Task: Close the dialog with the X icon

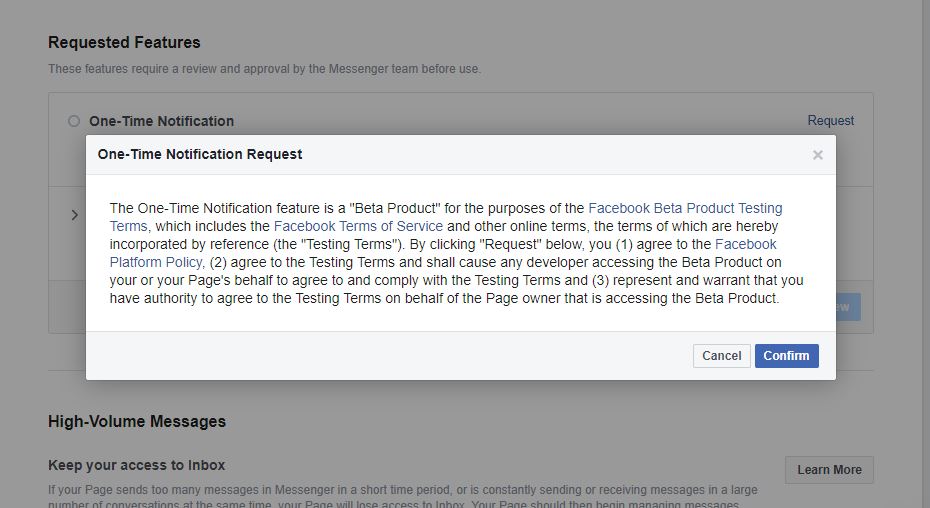Action: pyautogui.click(x=817, y=155)
